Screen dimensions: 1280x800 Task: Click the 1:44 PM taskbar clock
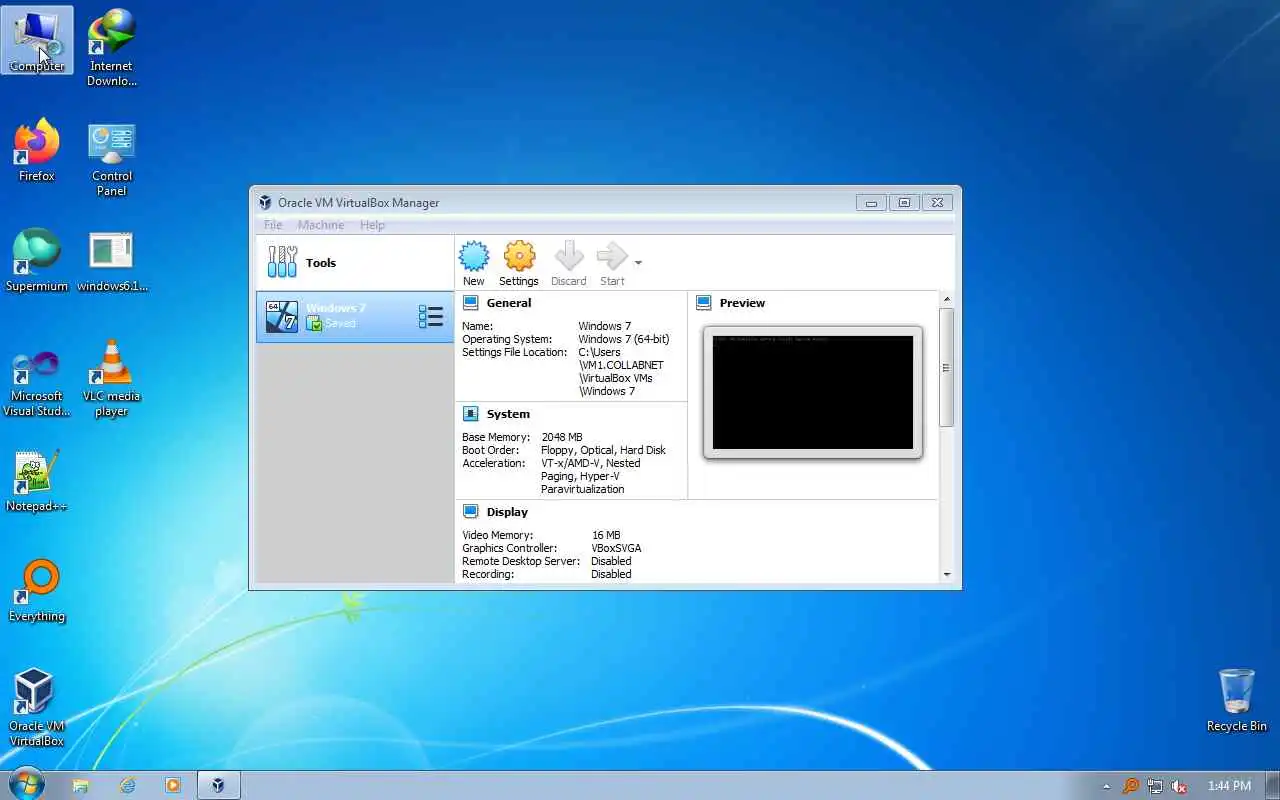coord(1229,786)
